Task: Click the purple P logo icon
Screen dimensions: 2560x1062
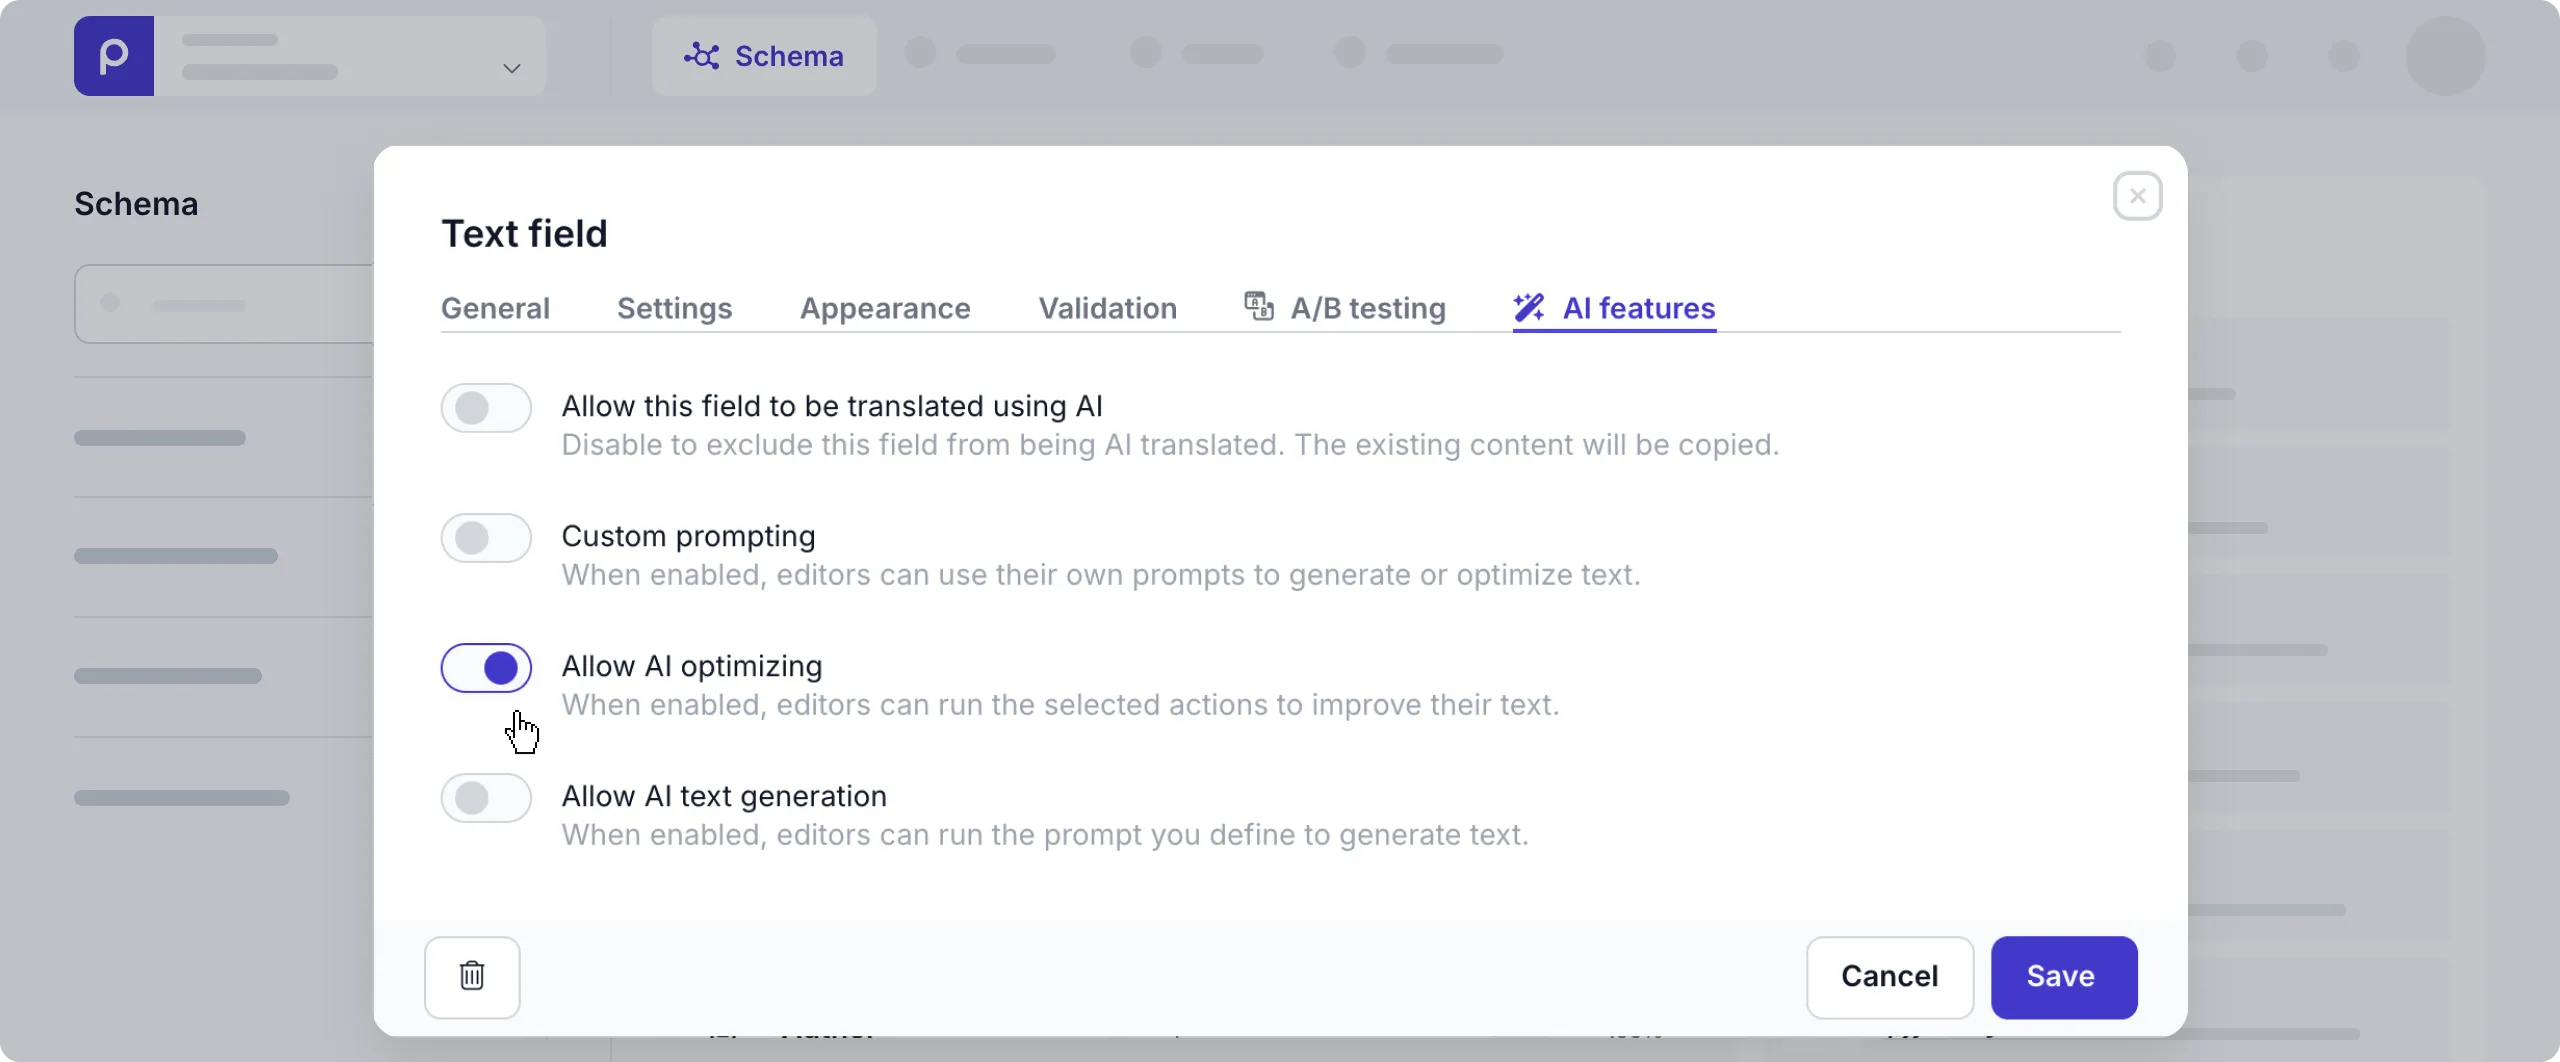Action: [114, 56]
